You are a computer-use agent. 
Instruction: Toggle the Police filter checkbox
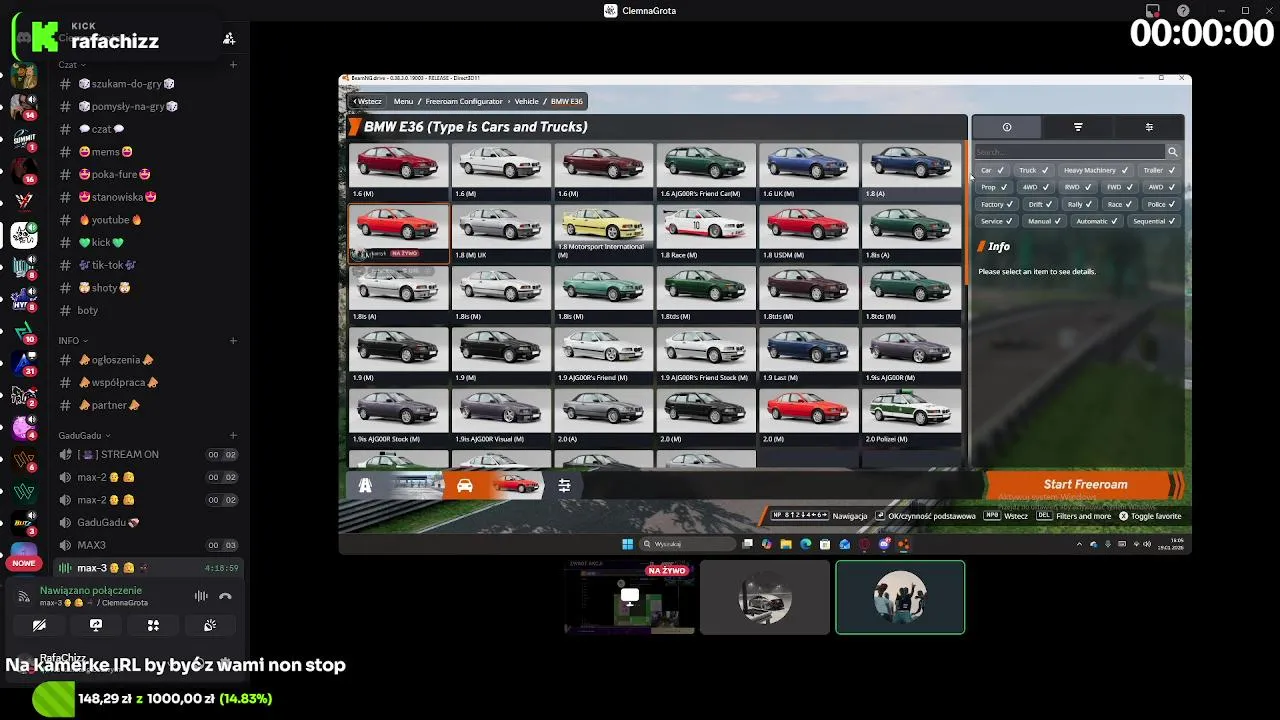pos(1161,204)
